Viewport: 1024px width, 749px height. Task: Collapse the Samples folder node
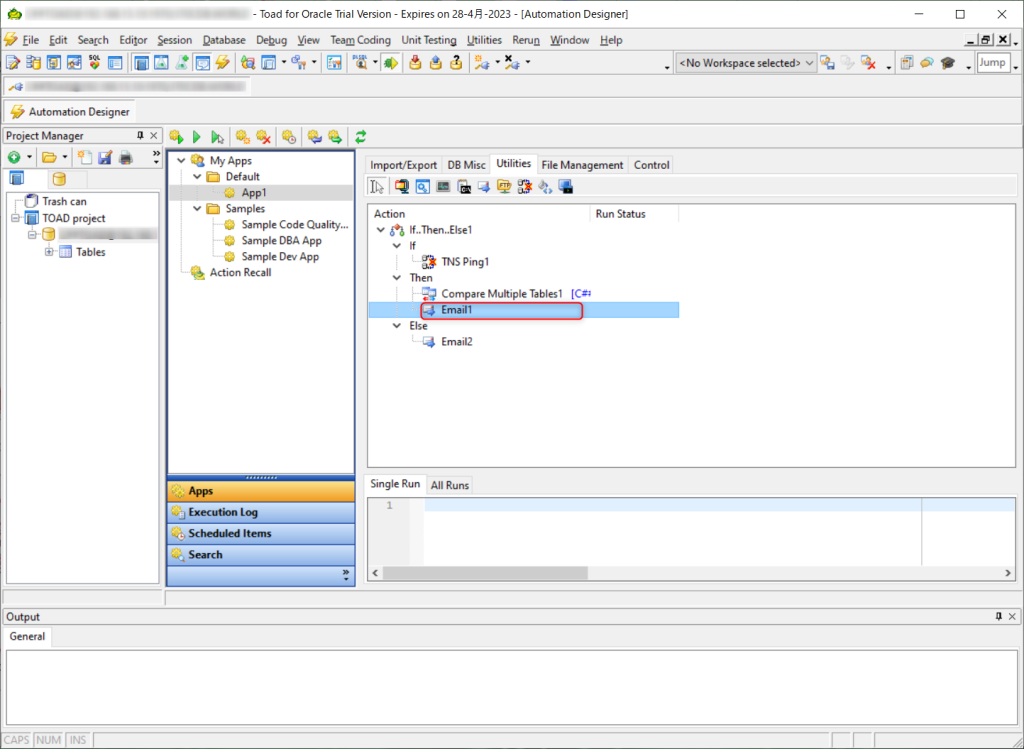[x=197, y=209]
